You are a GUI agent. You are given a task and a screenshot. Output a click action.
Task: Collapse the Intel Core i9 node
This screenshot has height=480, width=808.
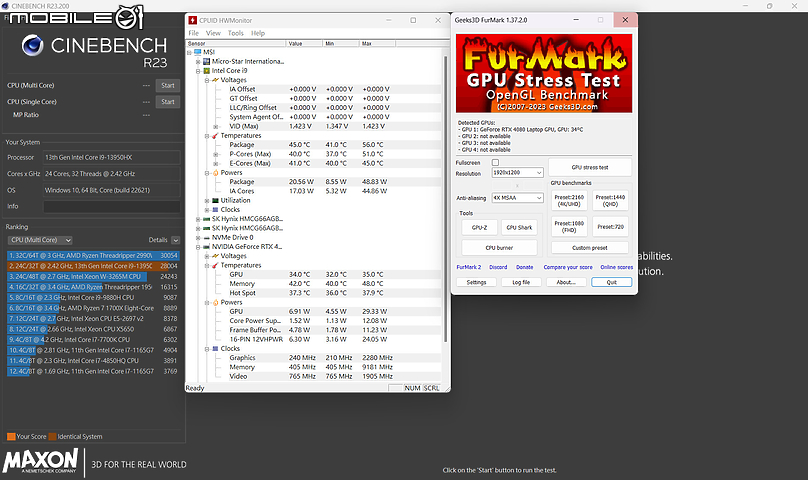click(x=198, y=71)
